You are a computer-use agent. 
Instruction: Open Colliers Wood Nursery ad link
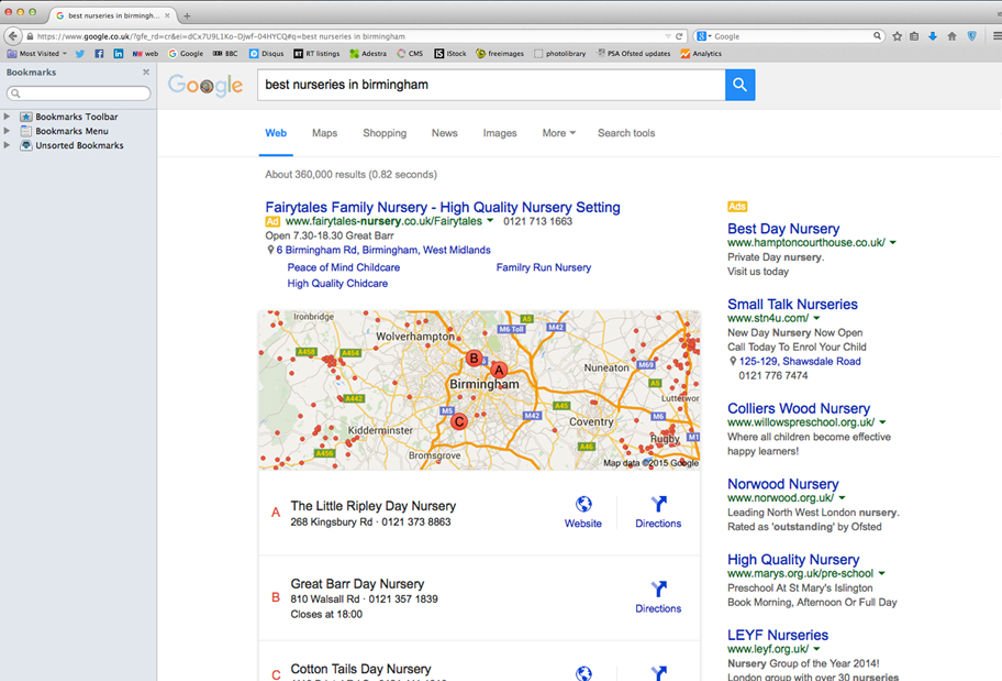tap(799, 408)
